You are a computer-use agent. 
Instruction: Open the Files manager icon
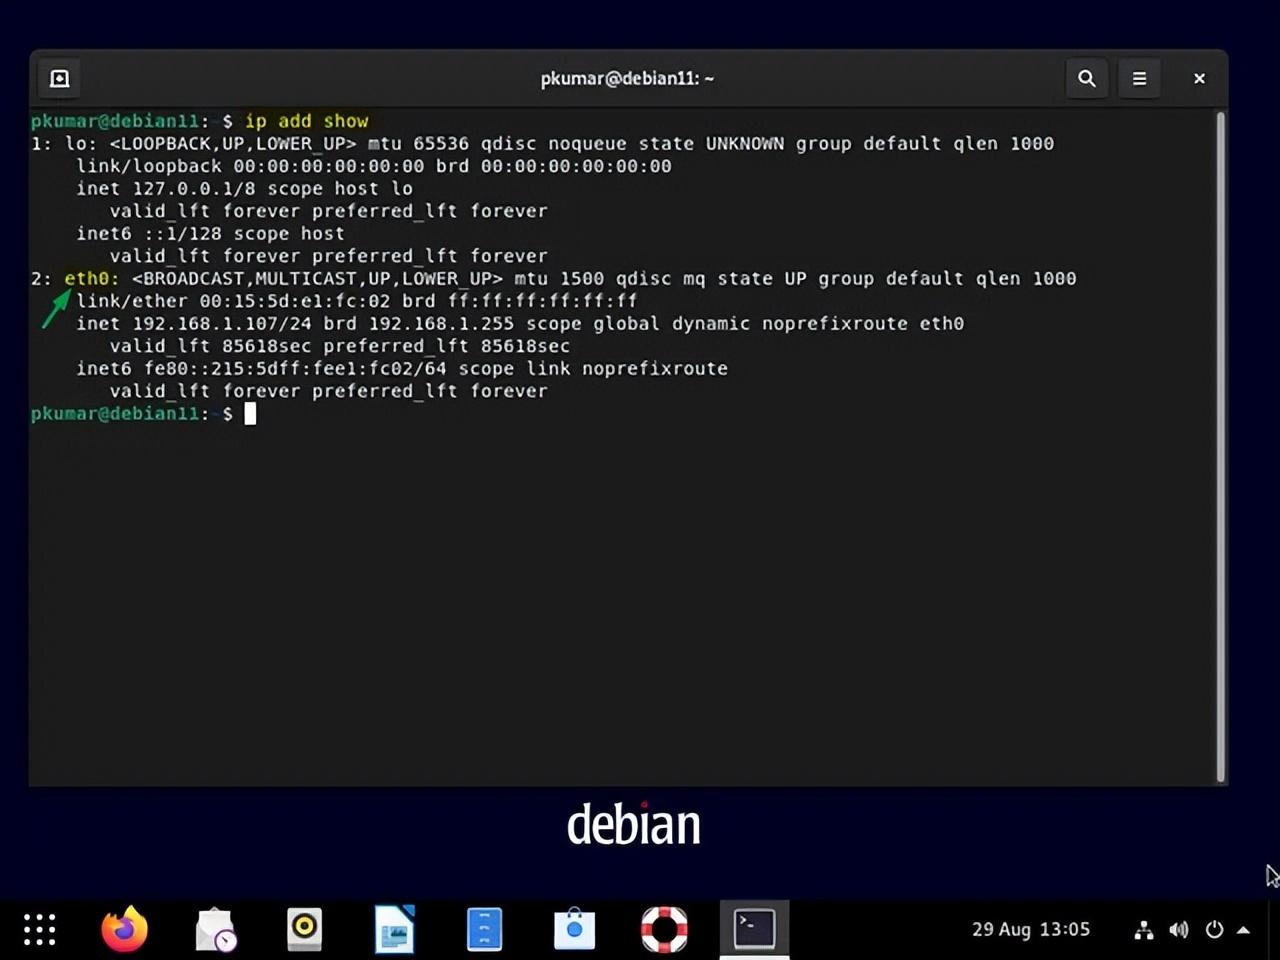click(484, 929)
